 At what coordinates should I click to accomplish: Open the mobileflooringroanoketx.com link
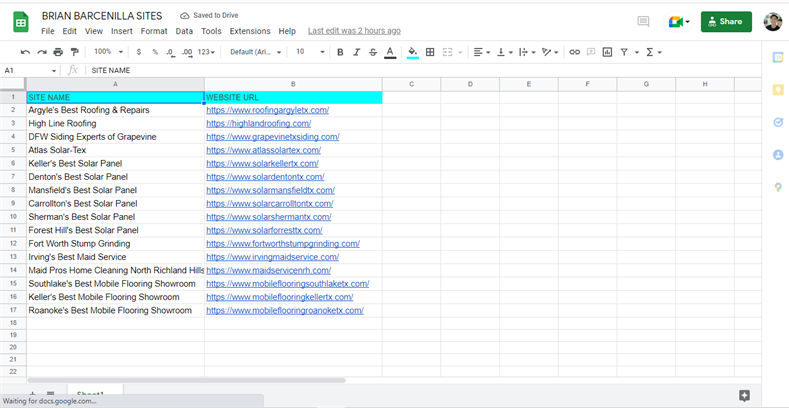tap(285, 311)
